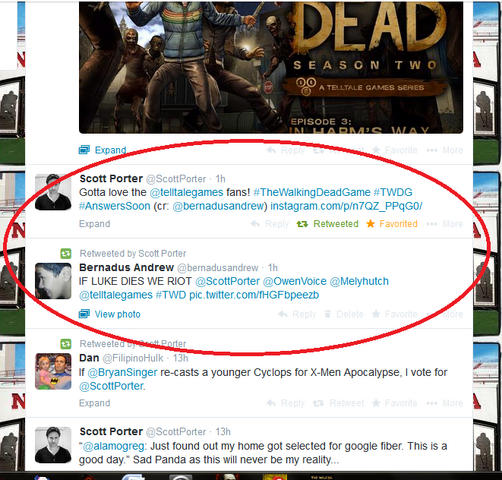Undo Favorited star on Scott Porter's tweet

pyautogui.click(x=392, y=224)
